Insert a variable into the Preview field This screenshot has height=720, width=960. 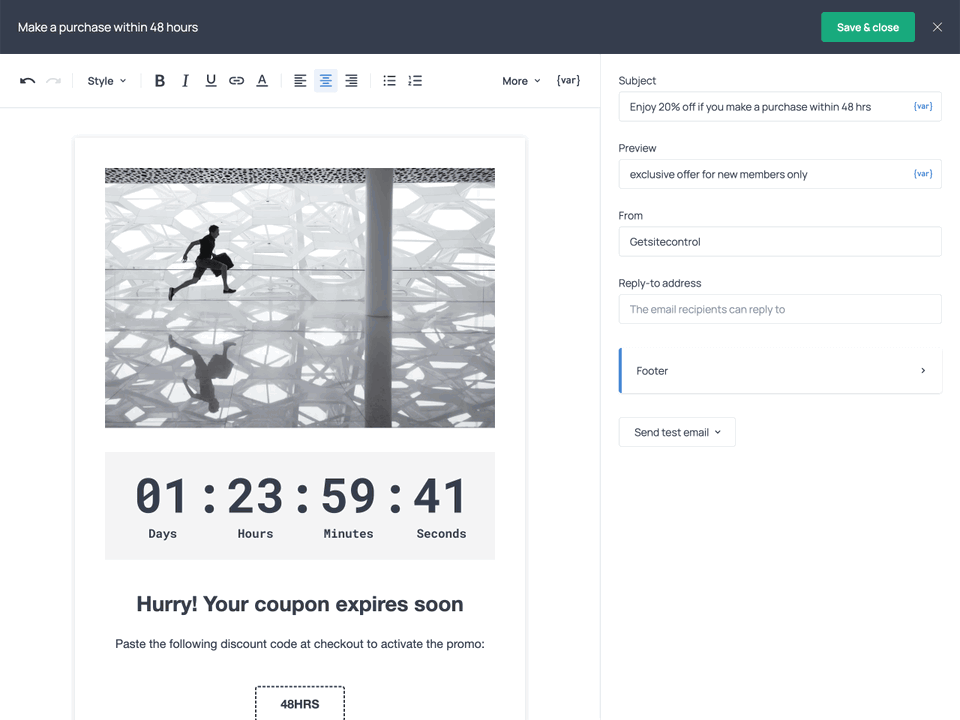point(922,173)
